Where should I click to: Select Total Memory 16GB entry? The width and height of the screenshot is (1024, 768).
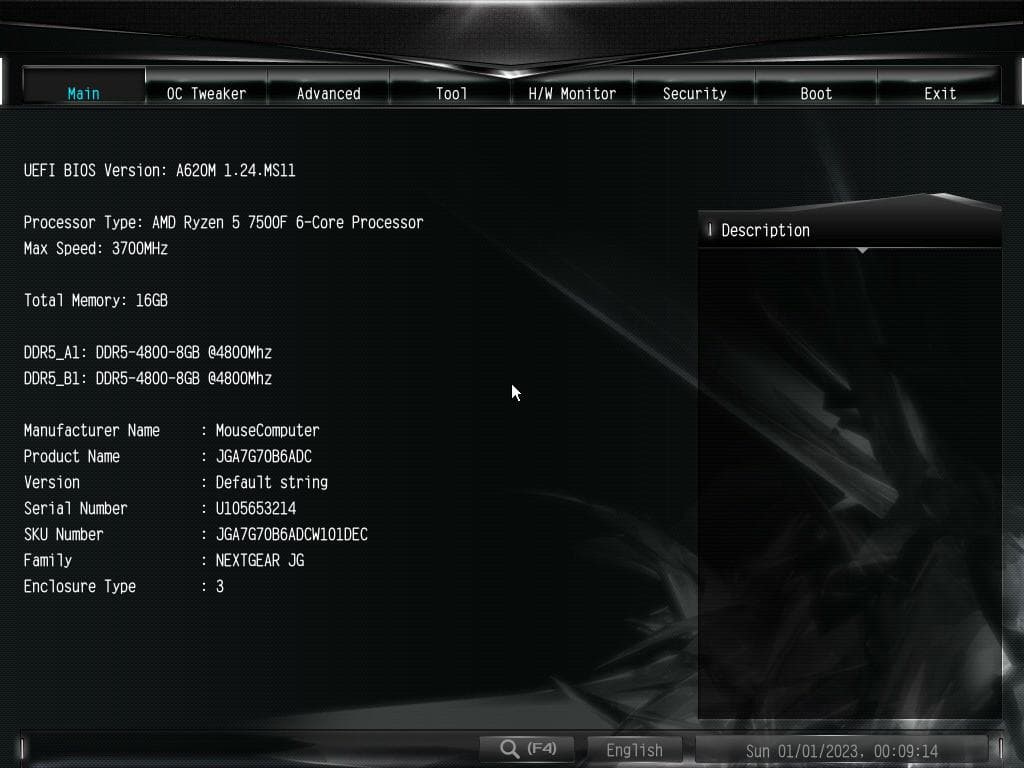tap(96, 300)
